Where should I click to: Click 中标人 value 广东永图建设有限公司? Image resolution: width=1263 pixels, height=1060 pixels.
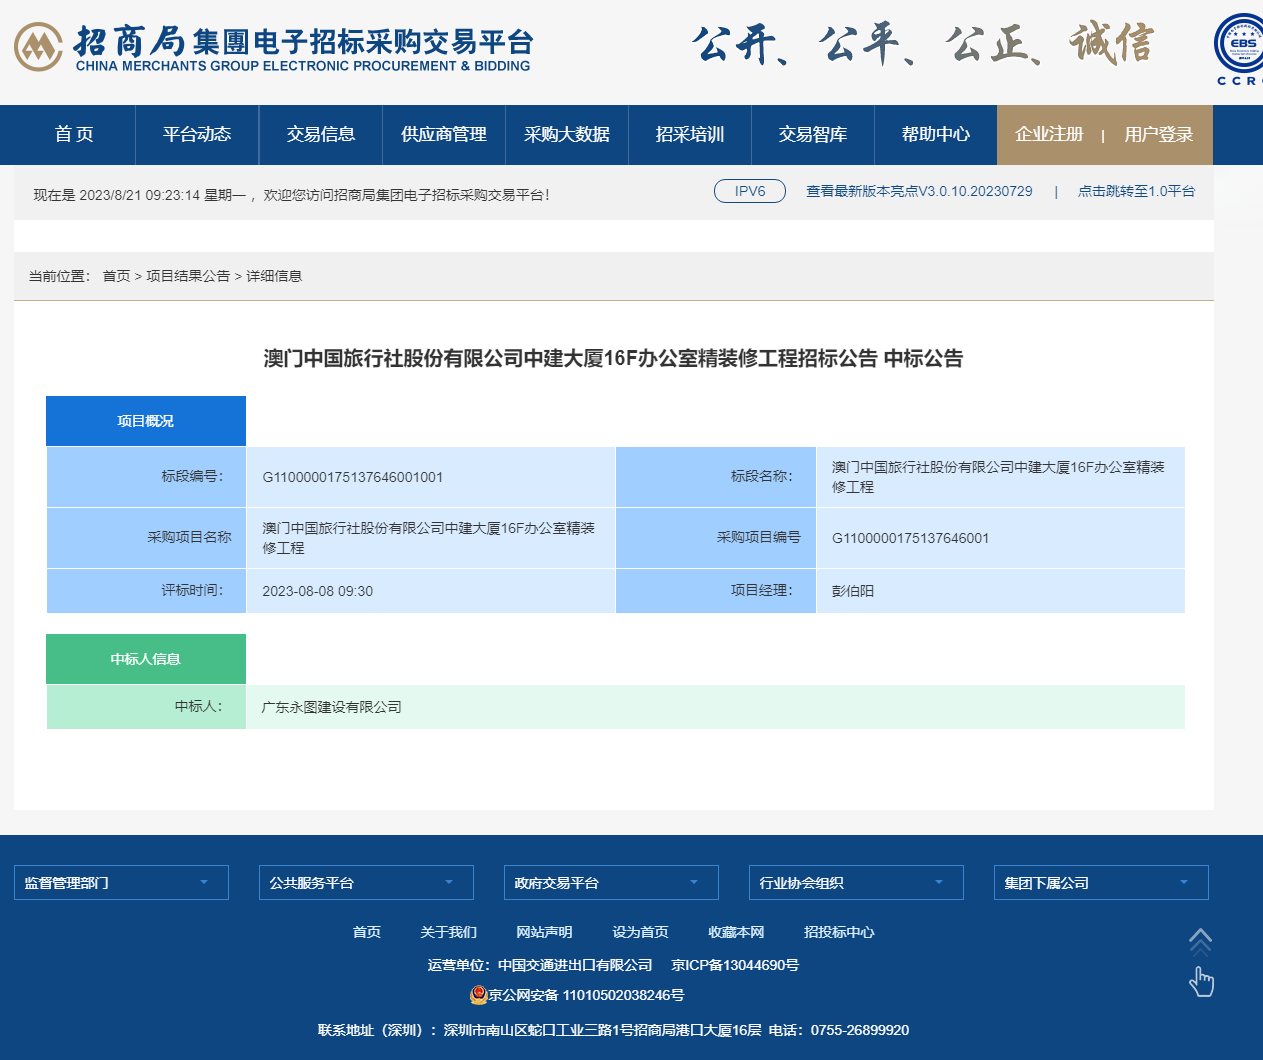point(331,707)
